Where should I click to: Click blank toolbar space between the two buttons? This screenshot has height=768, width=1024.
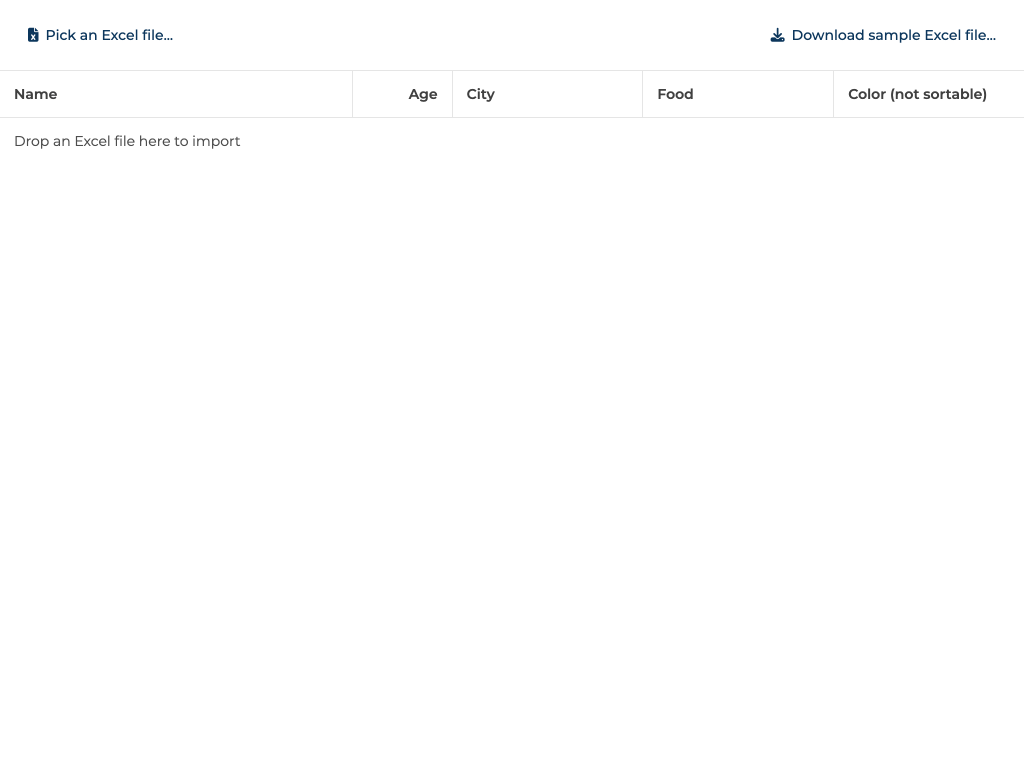pos(470,35)
